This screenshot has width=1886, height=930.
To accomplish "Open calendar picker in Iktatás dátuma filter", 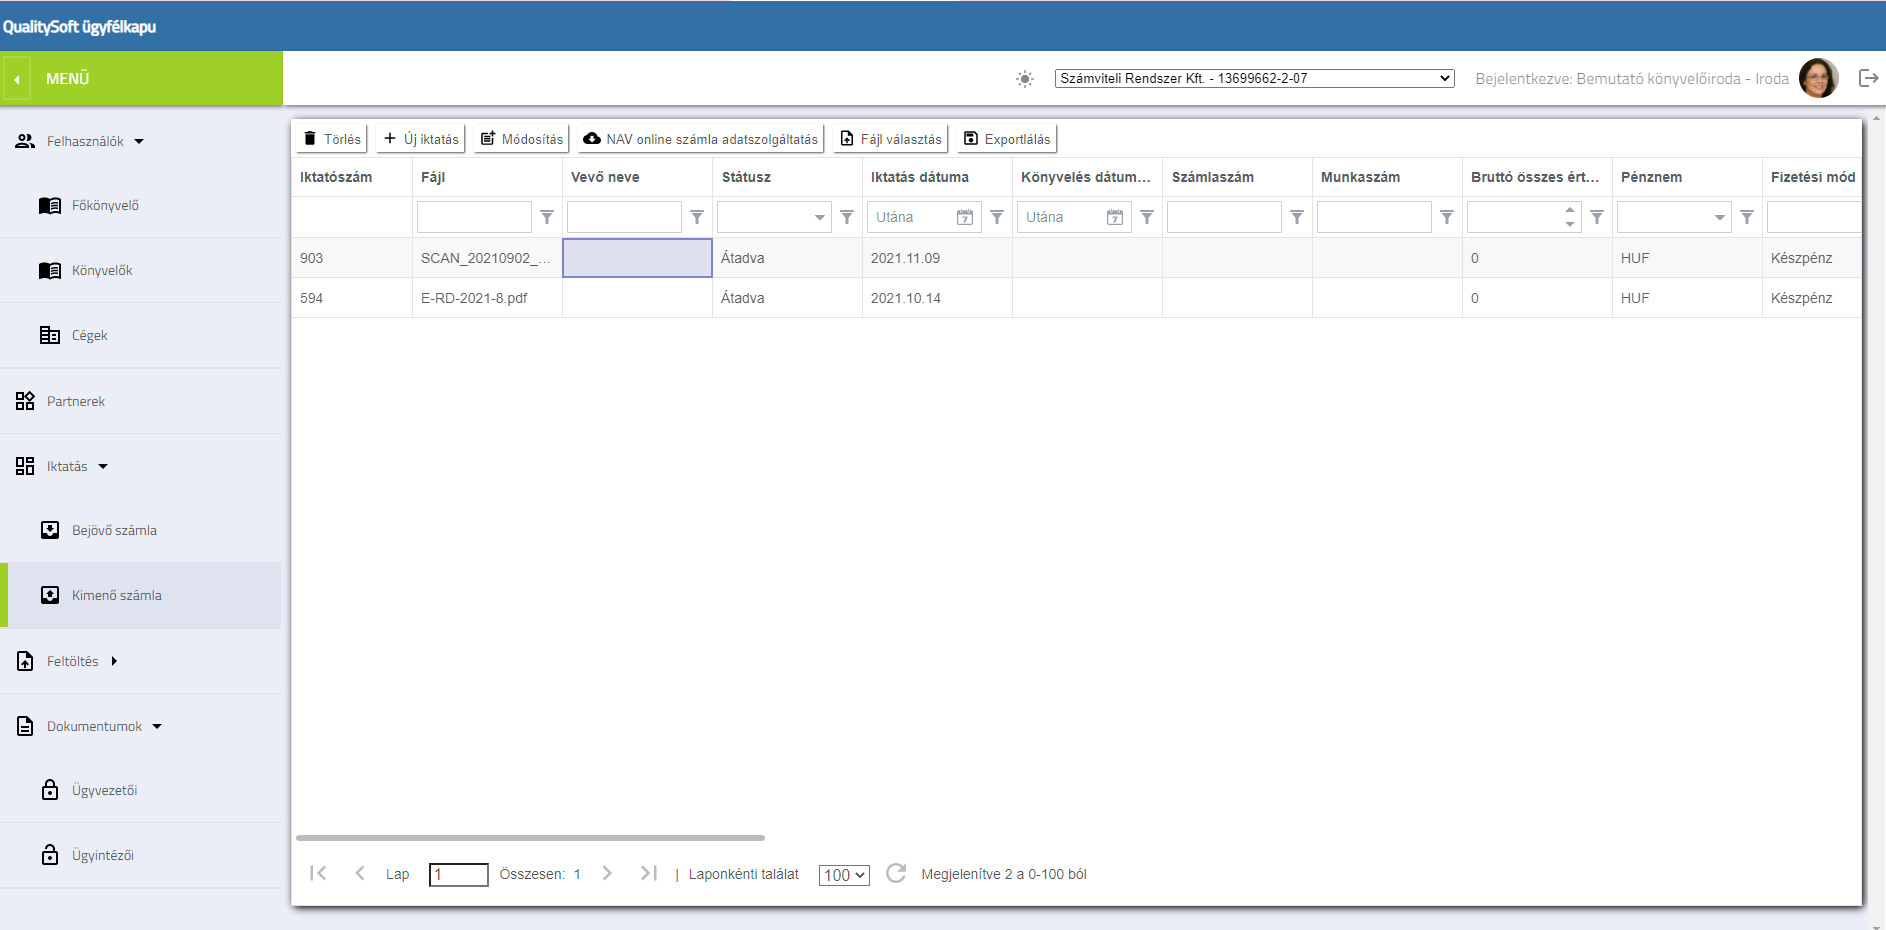I will [x=965, y=217].
